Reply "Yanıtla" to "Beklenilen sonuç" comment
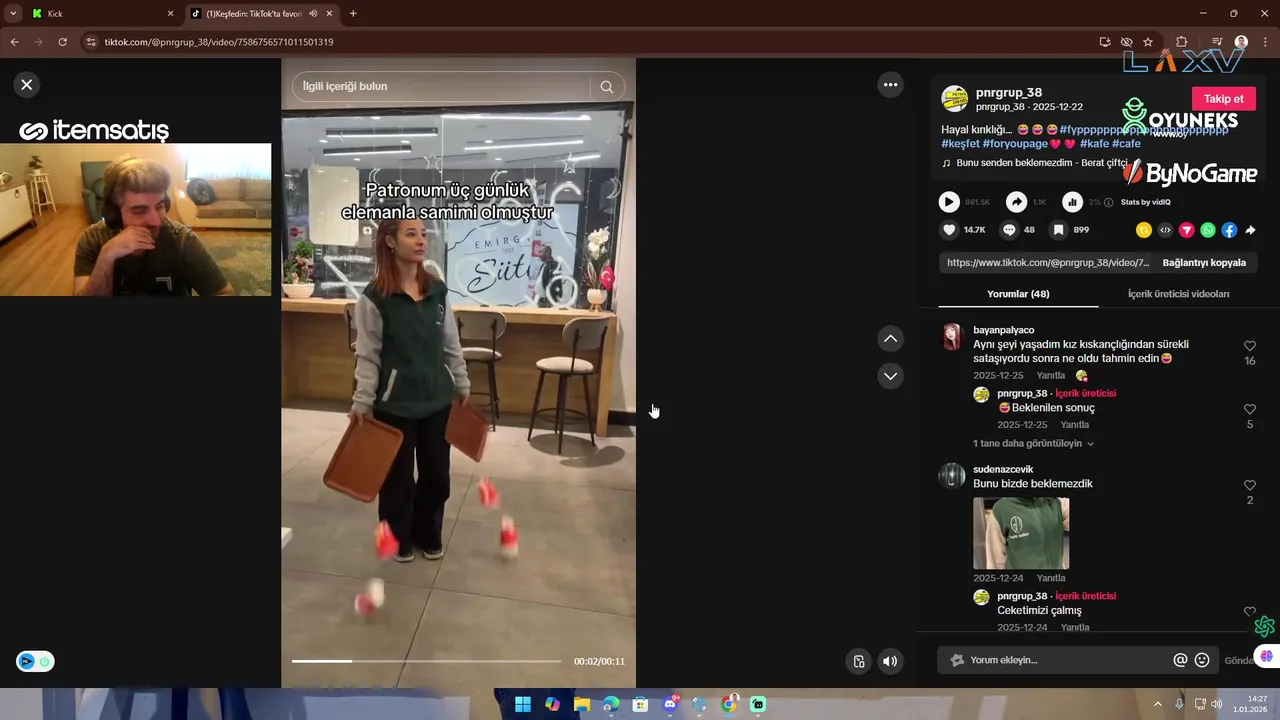This screenshot has height=720, width=1280. 1074,425
